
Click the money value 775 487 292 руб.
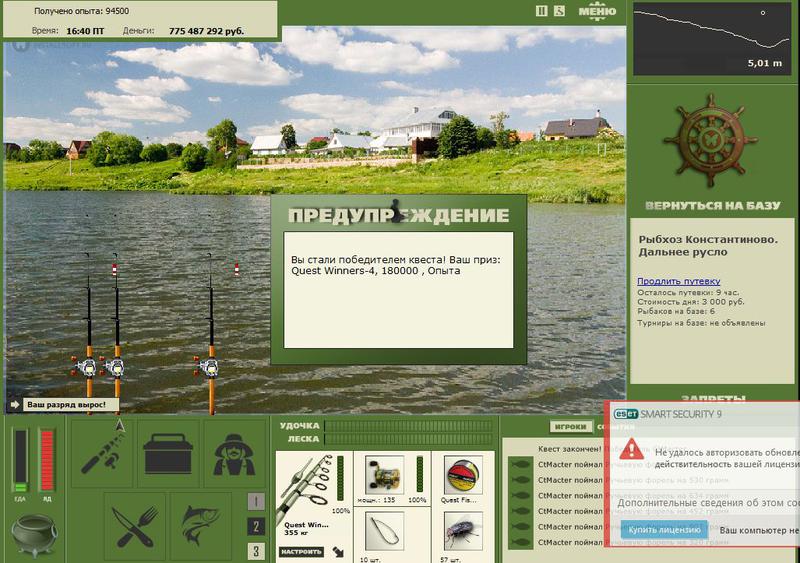point(206,31)
